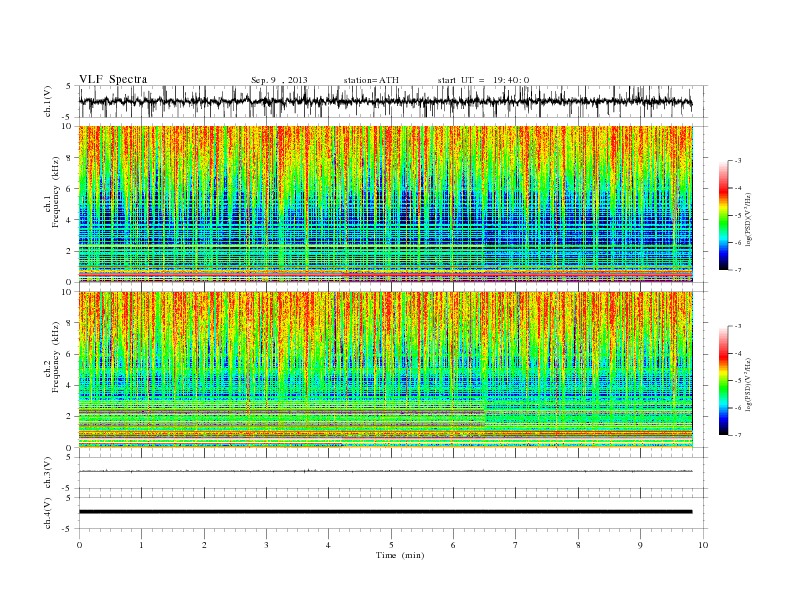
Task: Click the "6" kHz tick on ch.1 frequency axis
Action: [x=69, y=189]
